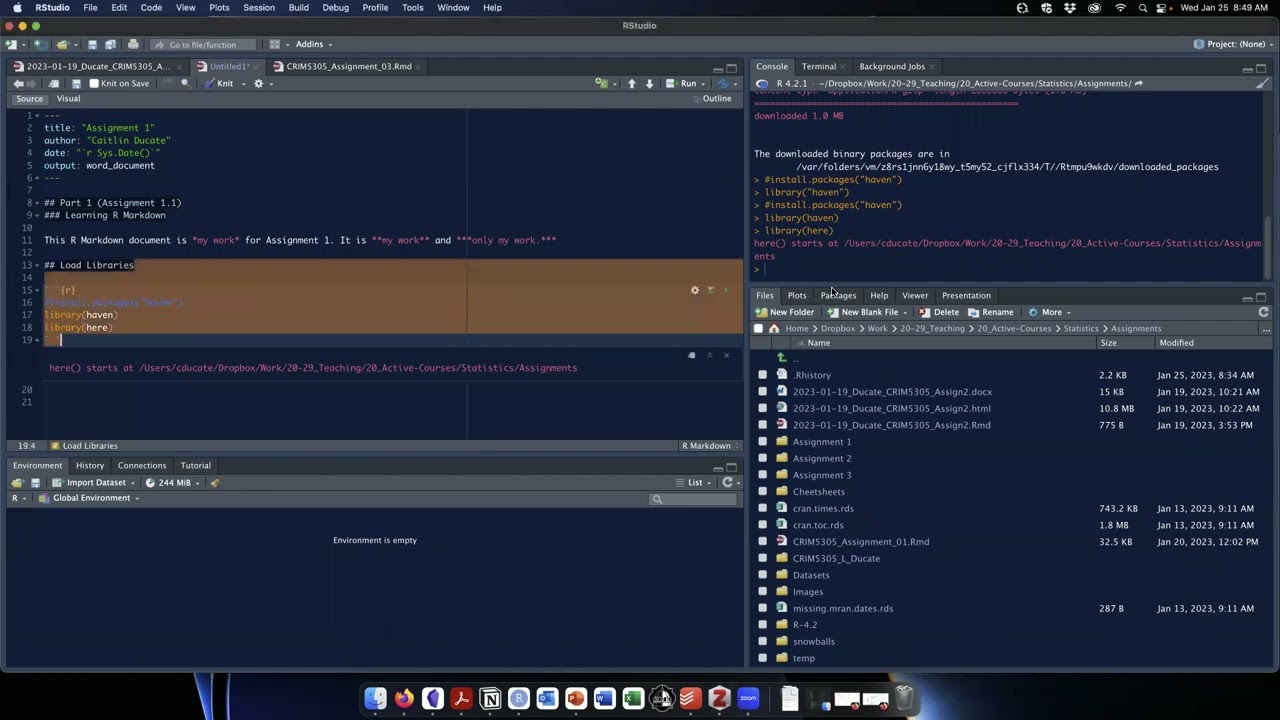Image resolution: width=1280 pixels, height=720 pixels.
Task: Clear chunk output X icon
Action: (726, 355)
